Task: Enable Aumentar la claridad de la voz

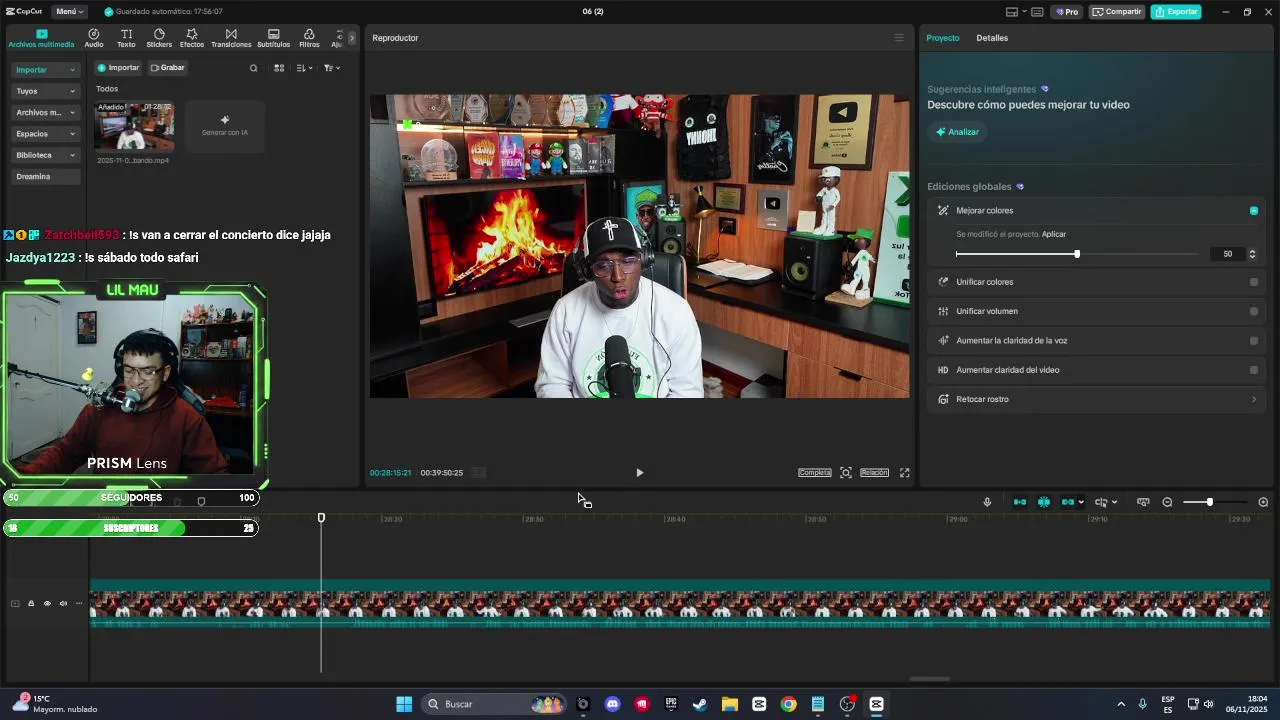Action: tap(1254, 341)
